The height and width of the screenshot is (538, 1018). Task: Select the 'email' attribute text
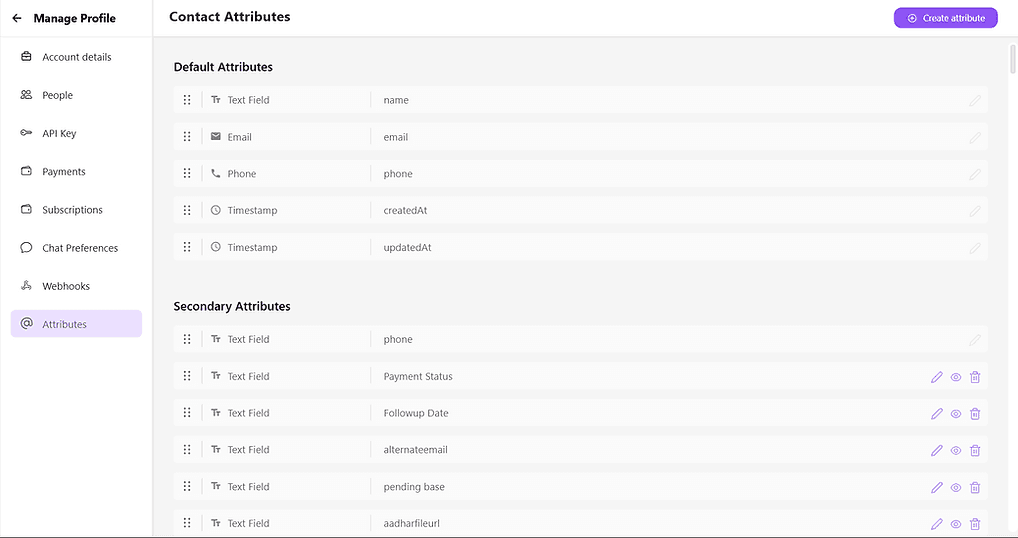click(395, 137)
